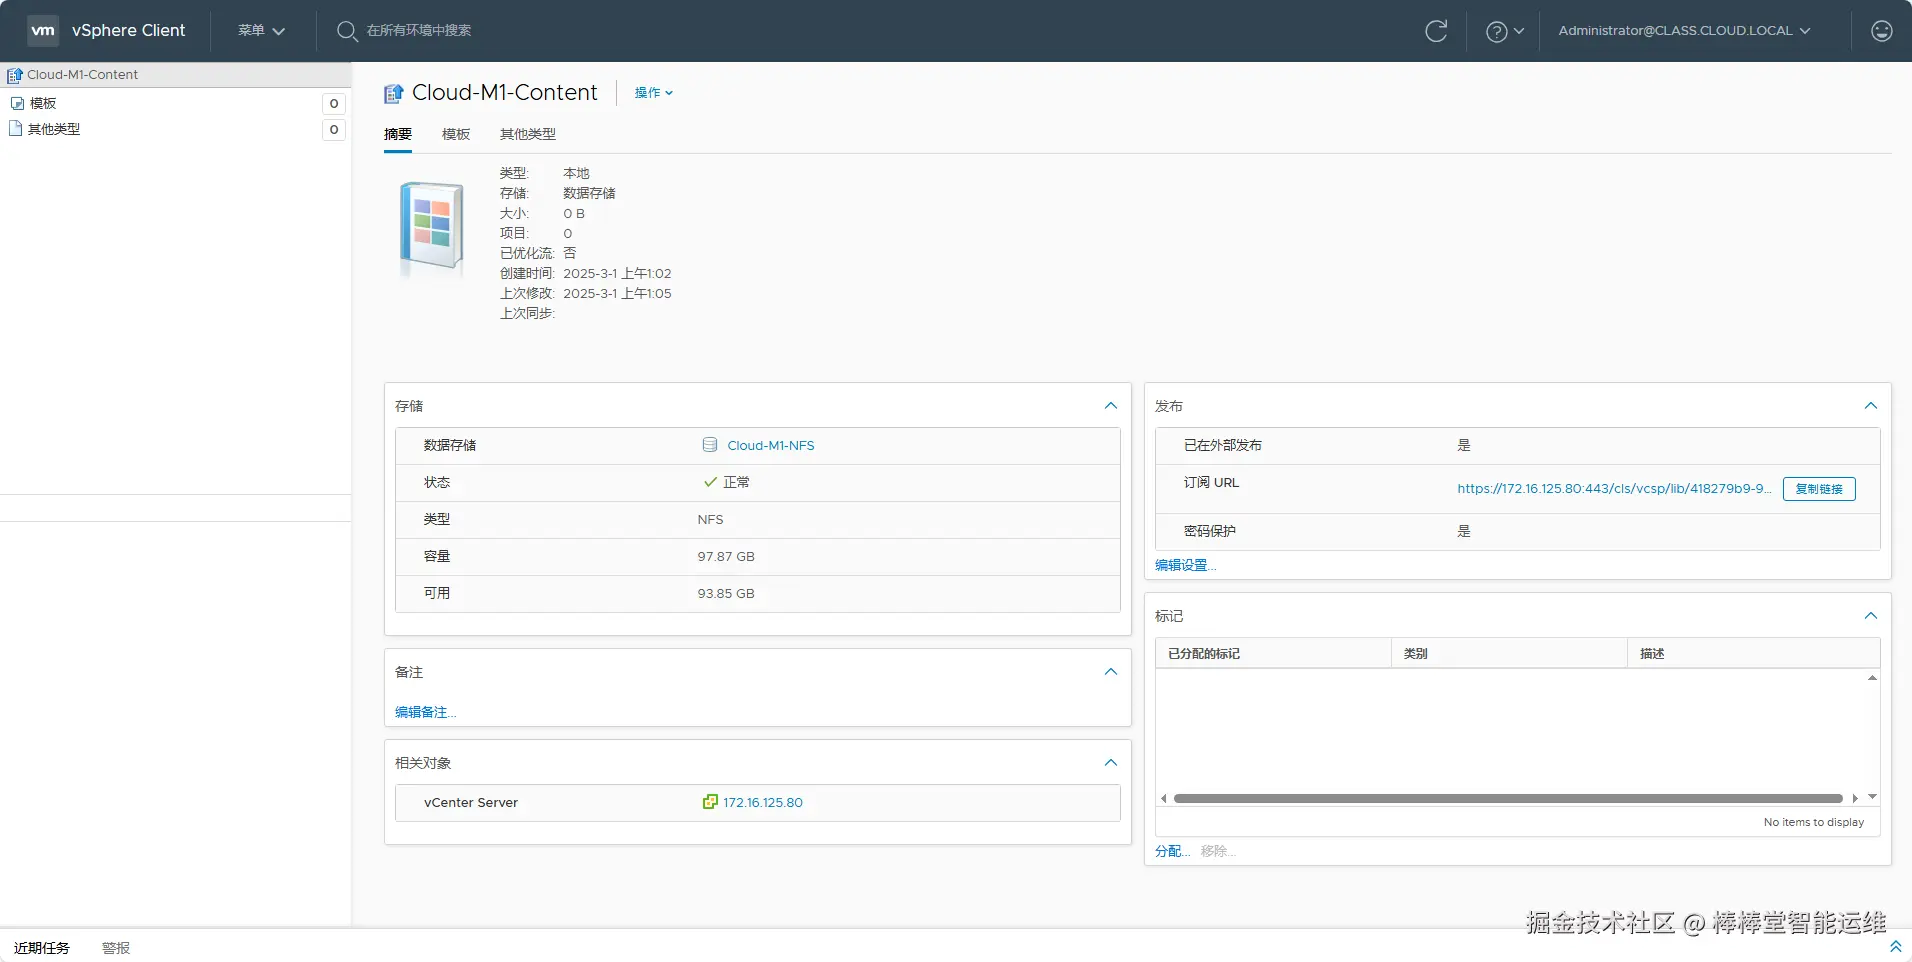Click the 复制链接 copy link button
Image resolution: width=1912 pixels, height=962 pixels.
pos(1819,489)
